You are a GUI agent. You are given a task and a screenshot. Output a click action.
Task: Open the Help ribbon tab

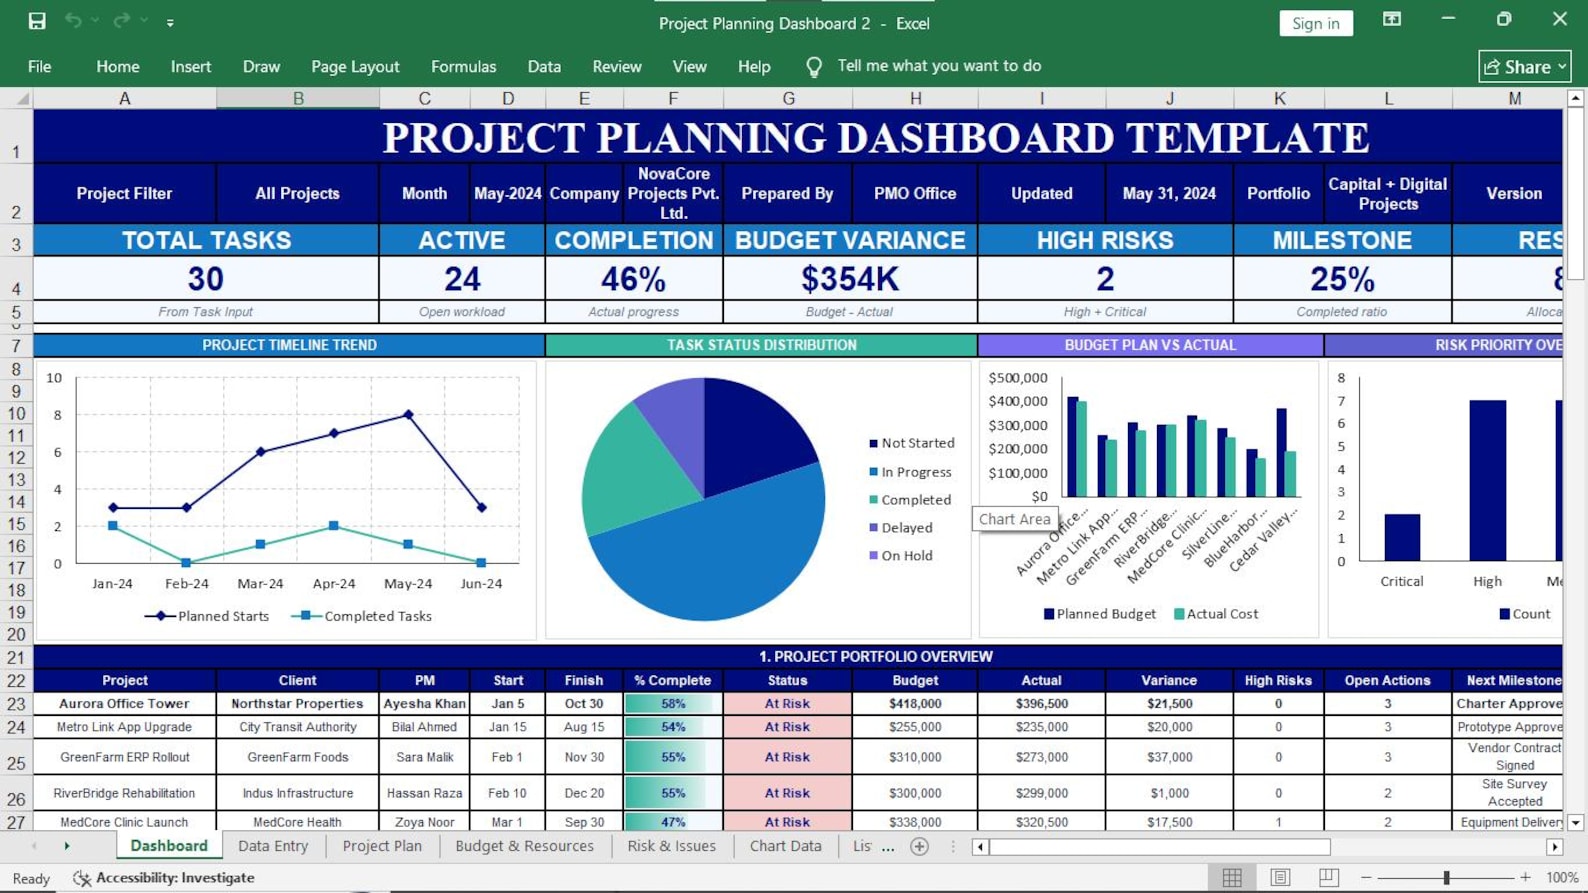754,67
